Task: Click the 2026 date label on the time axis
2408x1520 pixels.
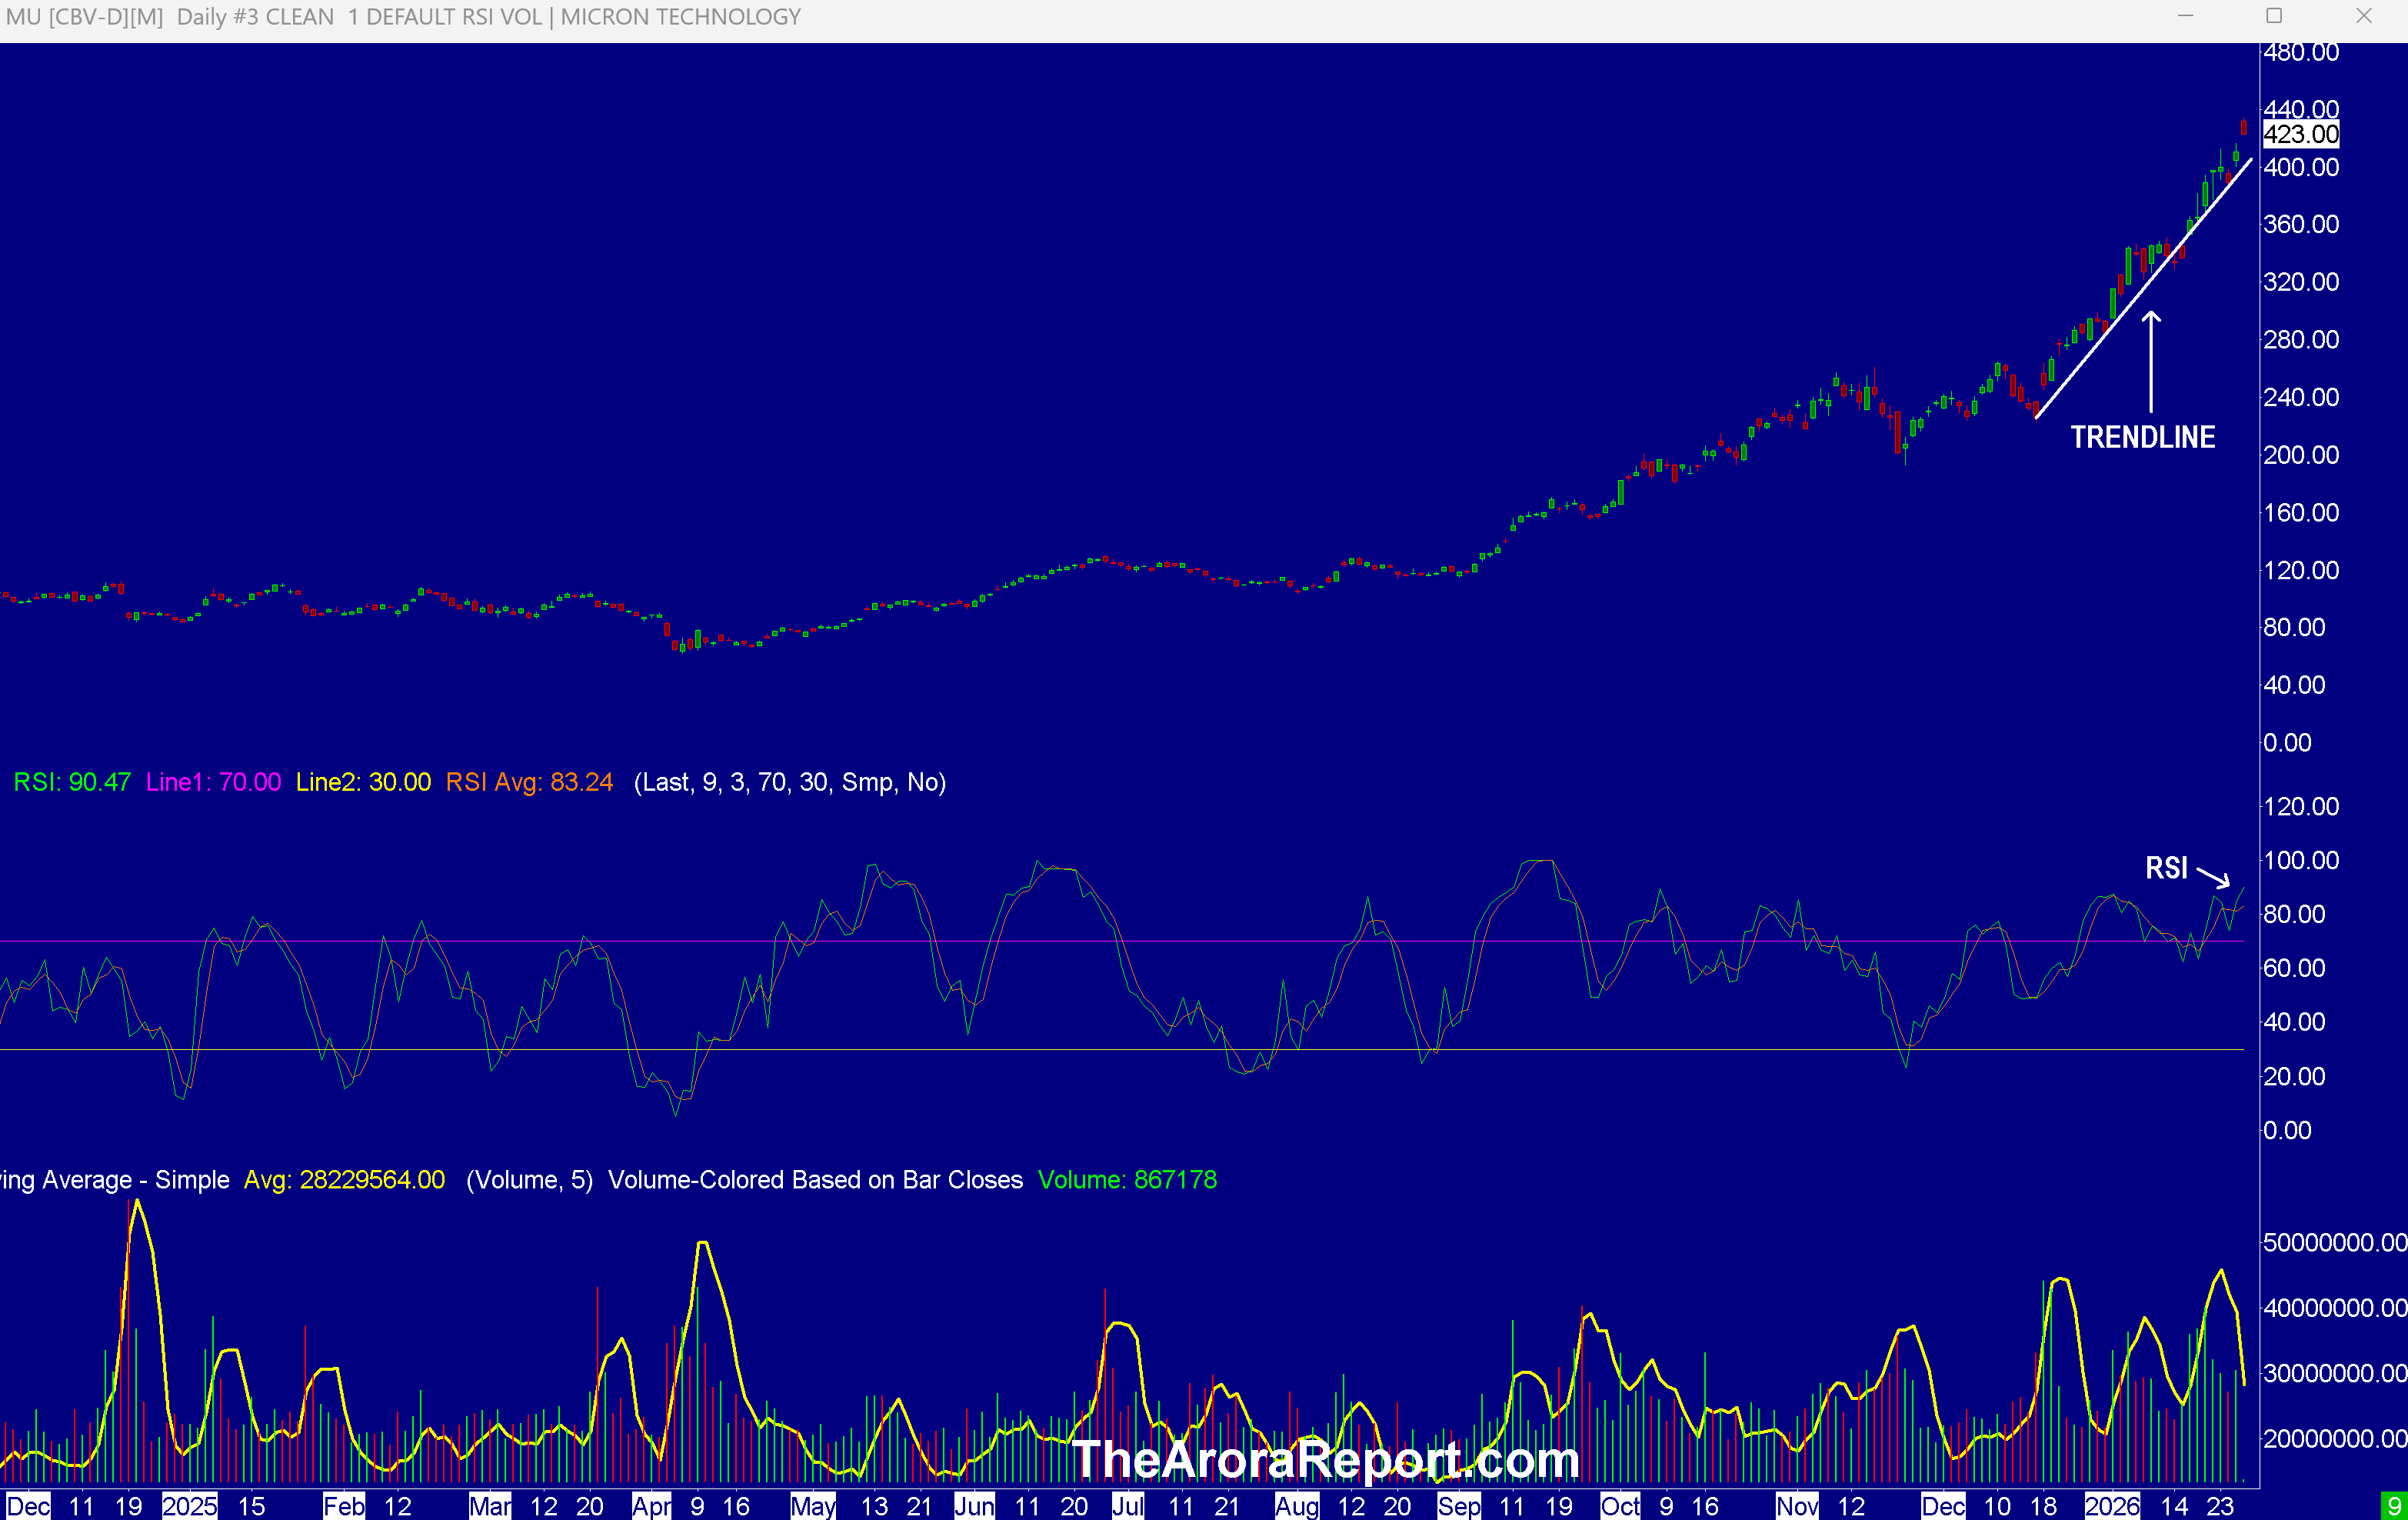Action: [2111, 1506]
